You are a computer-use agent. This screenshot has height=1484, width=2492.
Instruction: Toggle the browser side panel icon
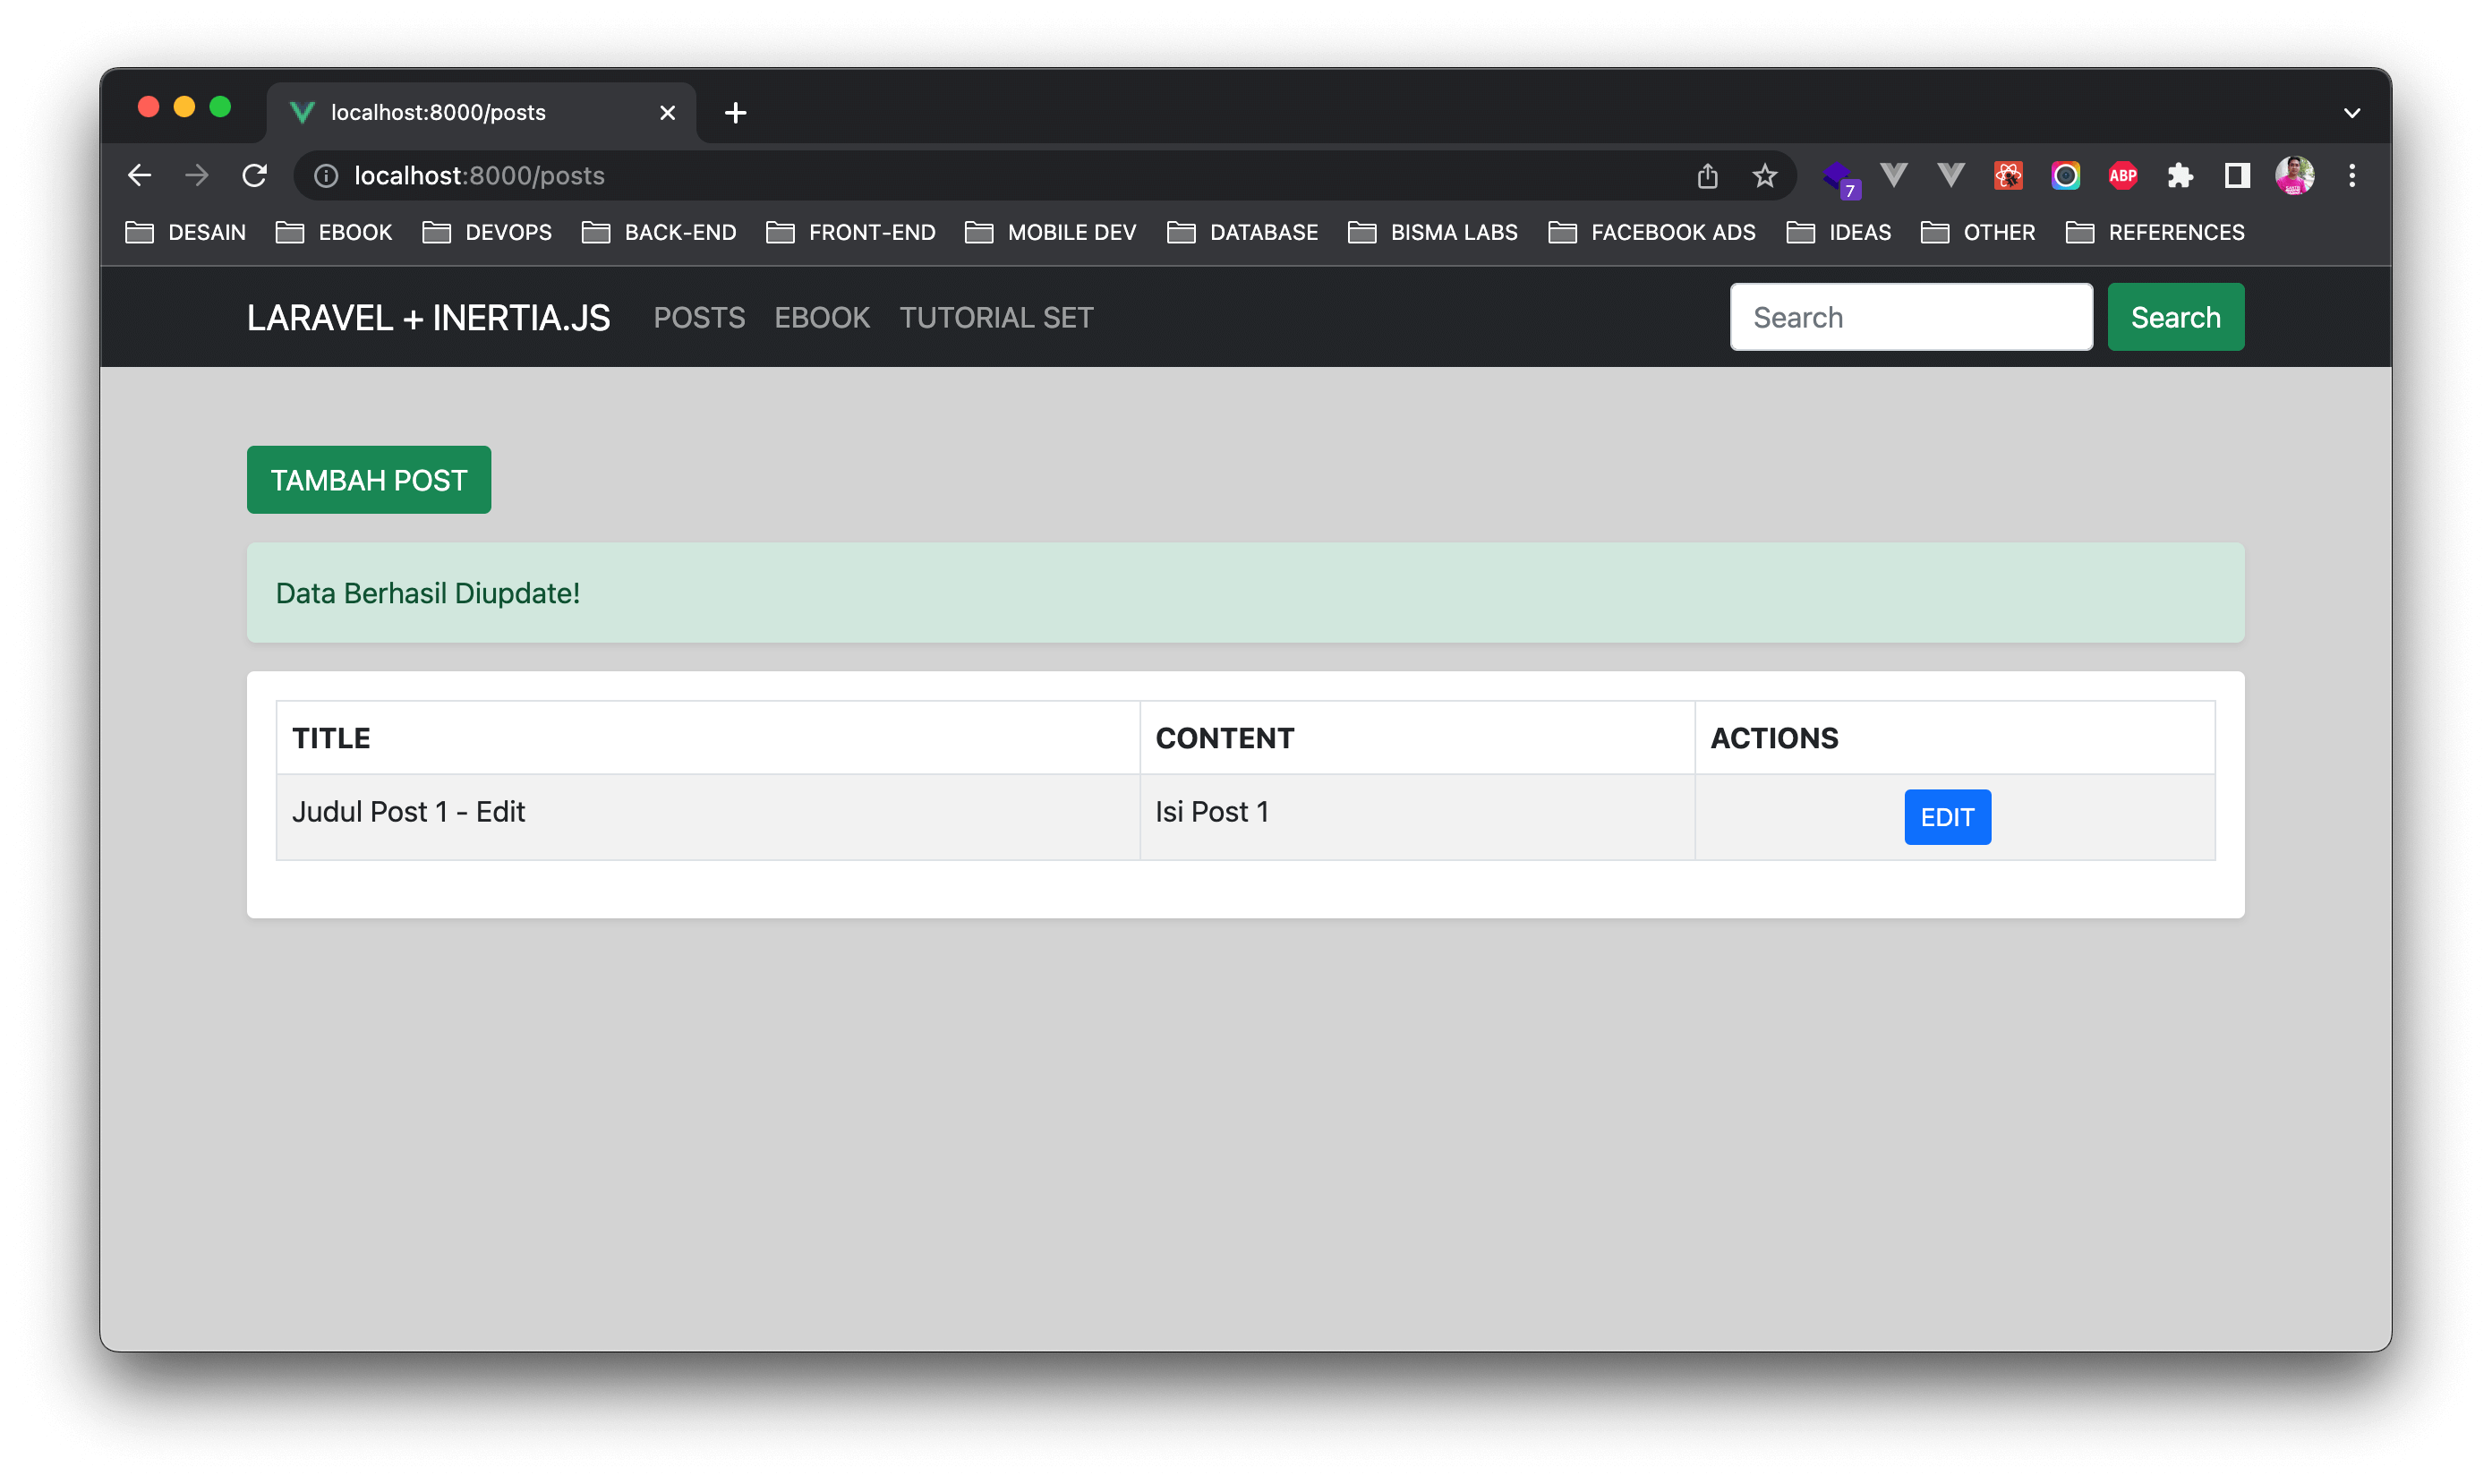point(2237,176)
